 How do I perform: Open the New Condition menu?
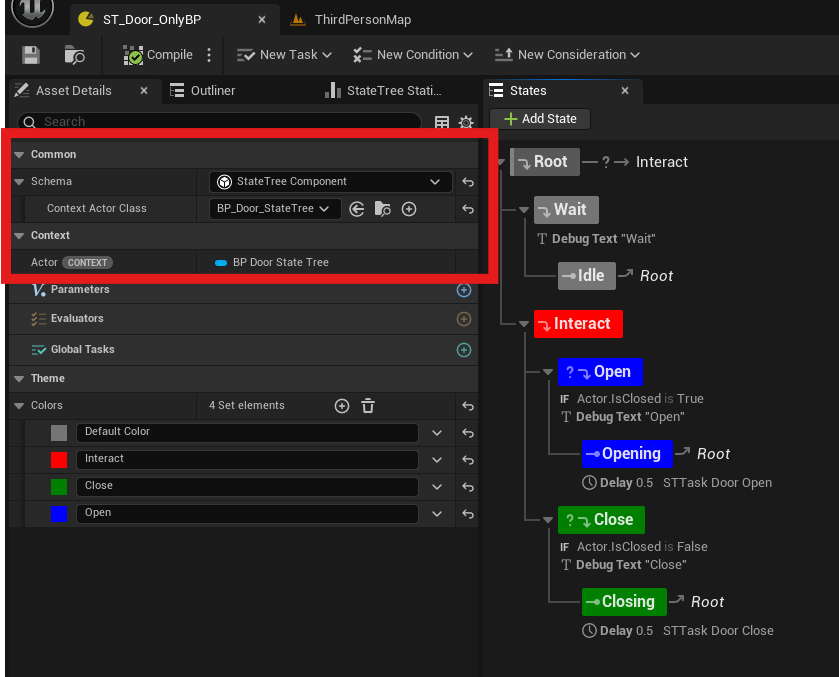(x=412, y=55)
